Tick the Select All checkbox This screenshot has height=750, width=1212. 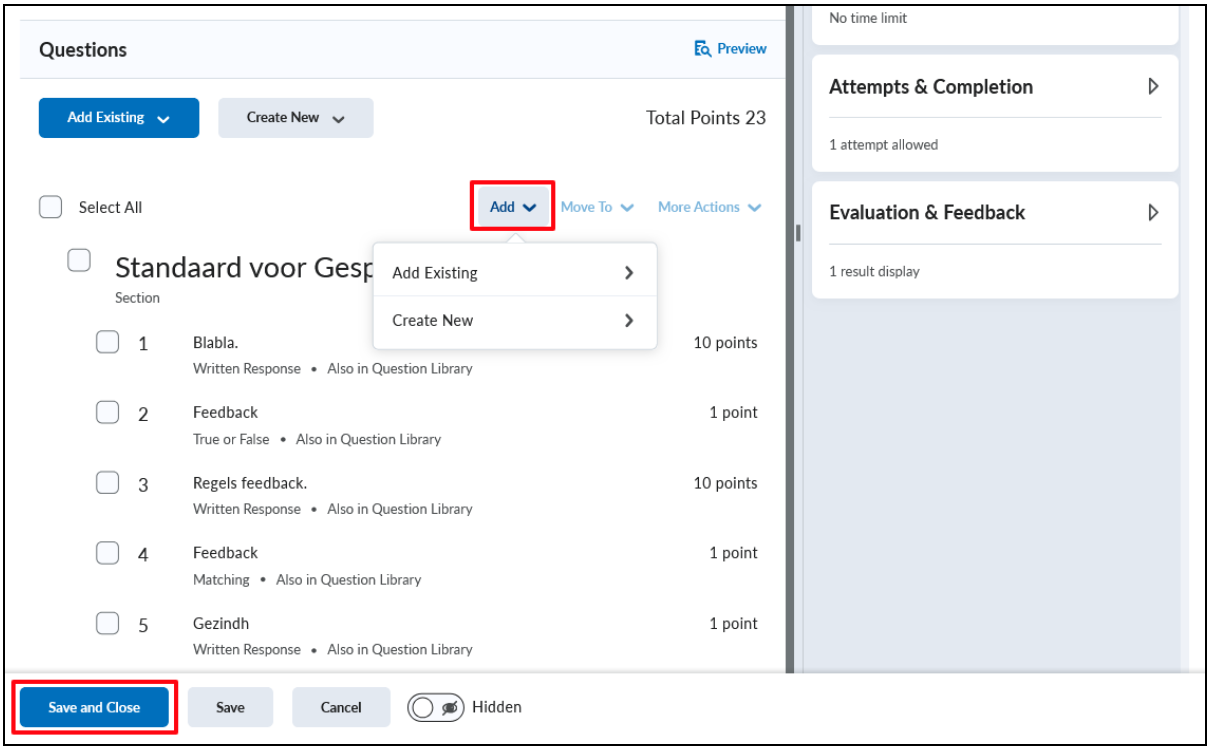[50, 207]
